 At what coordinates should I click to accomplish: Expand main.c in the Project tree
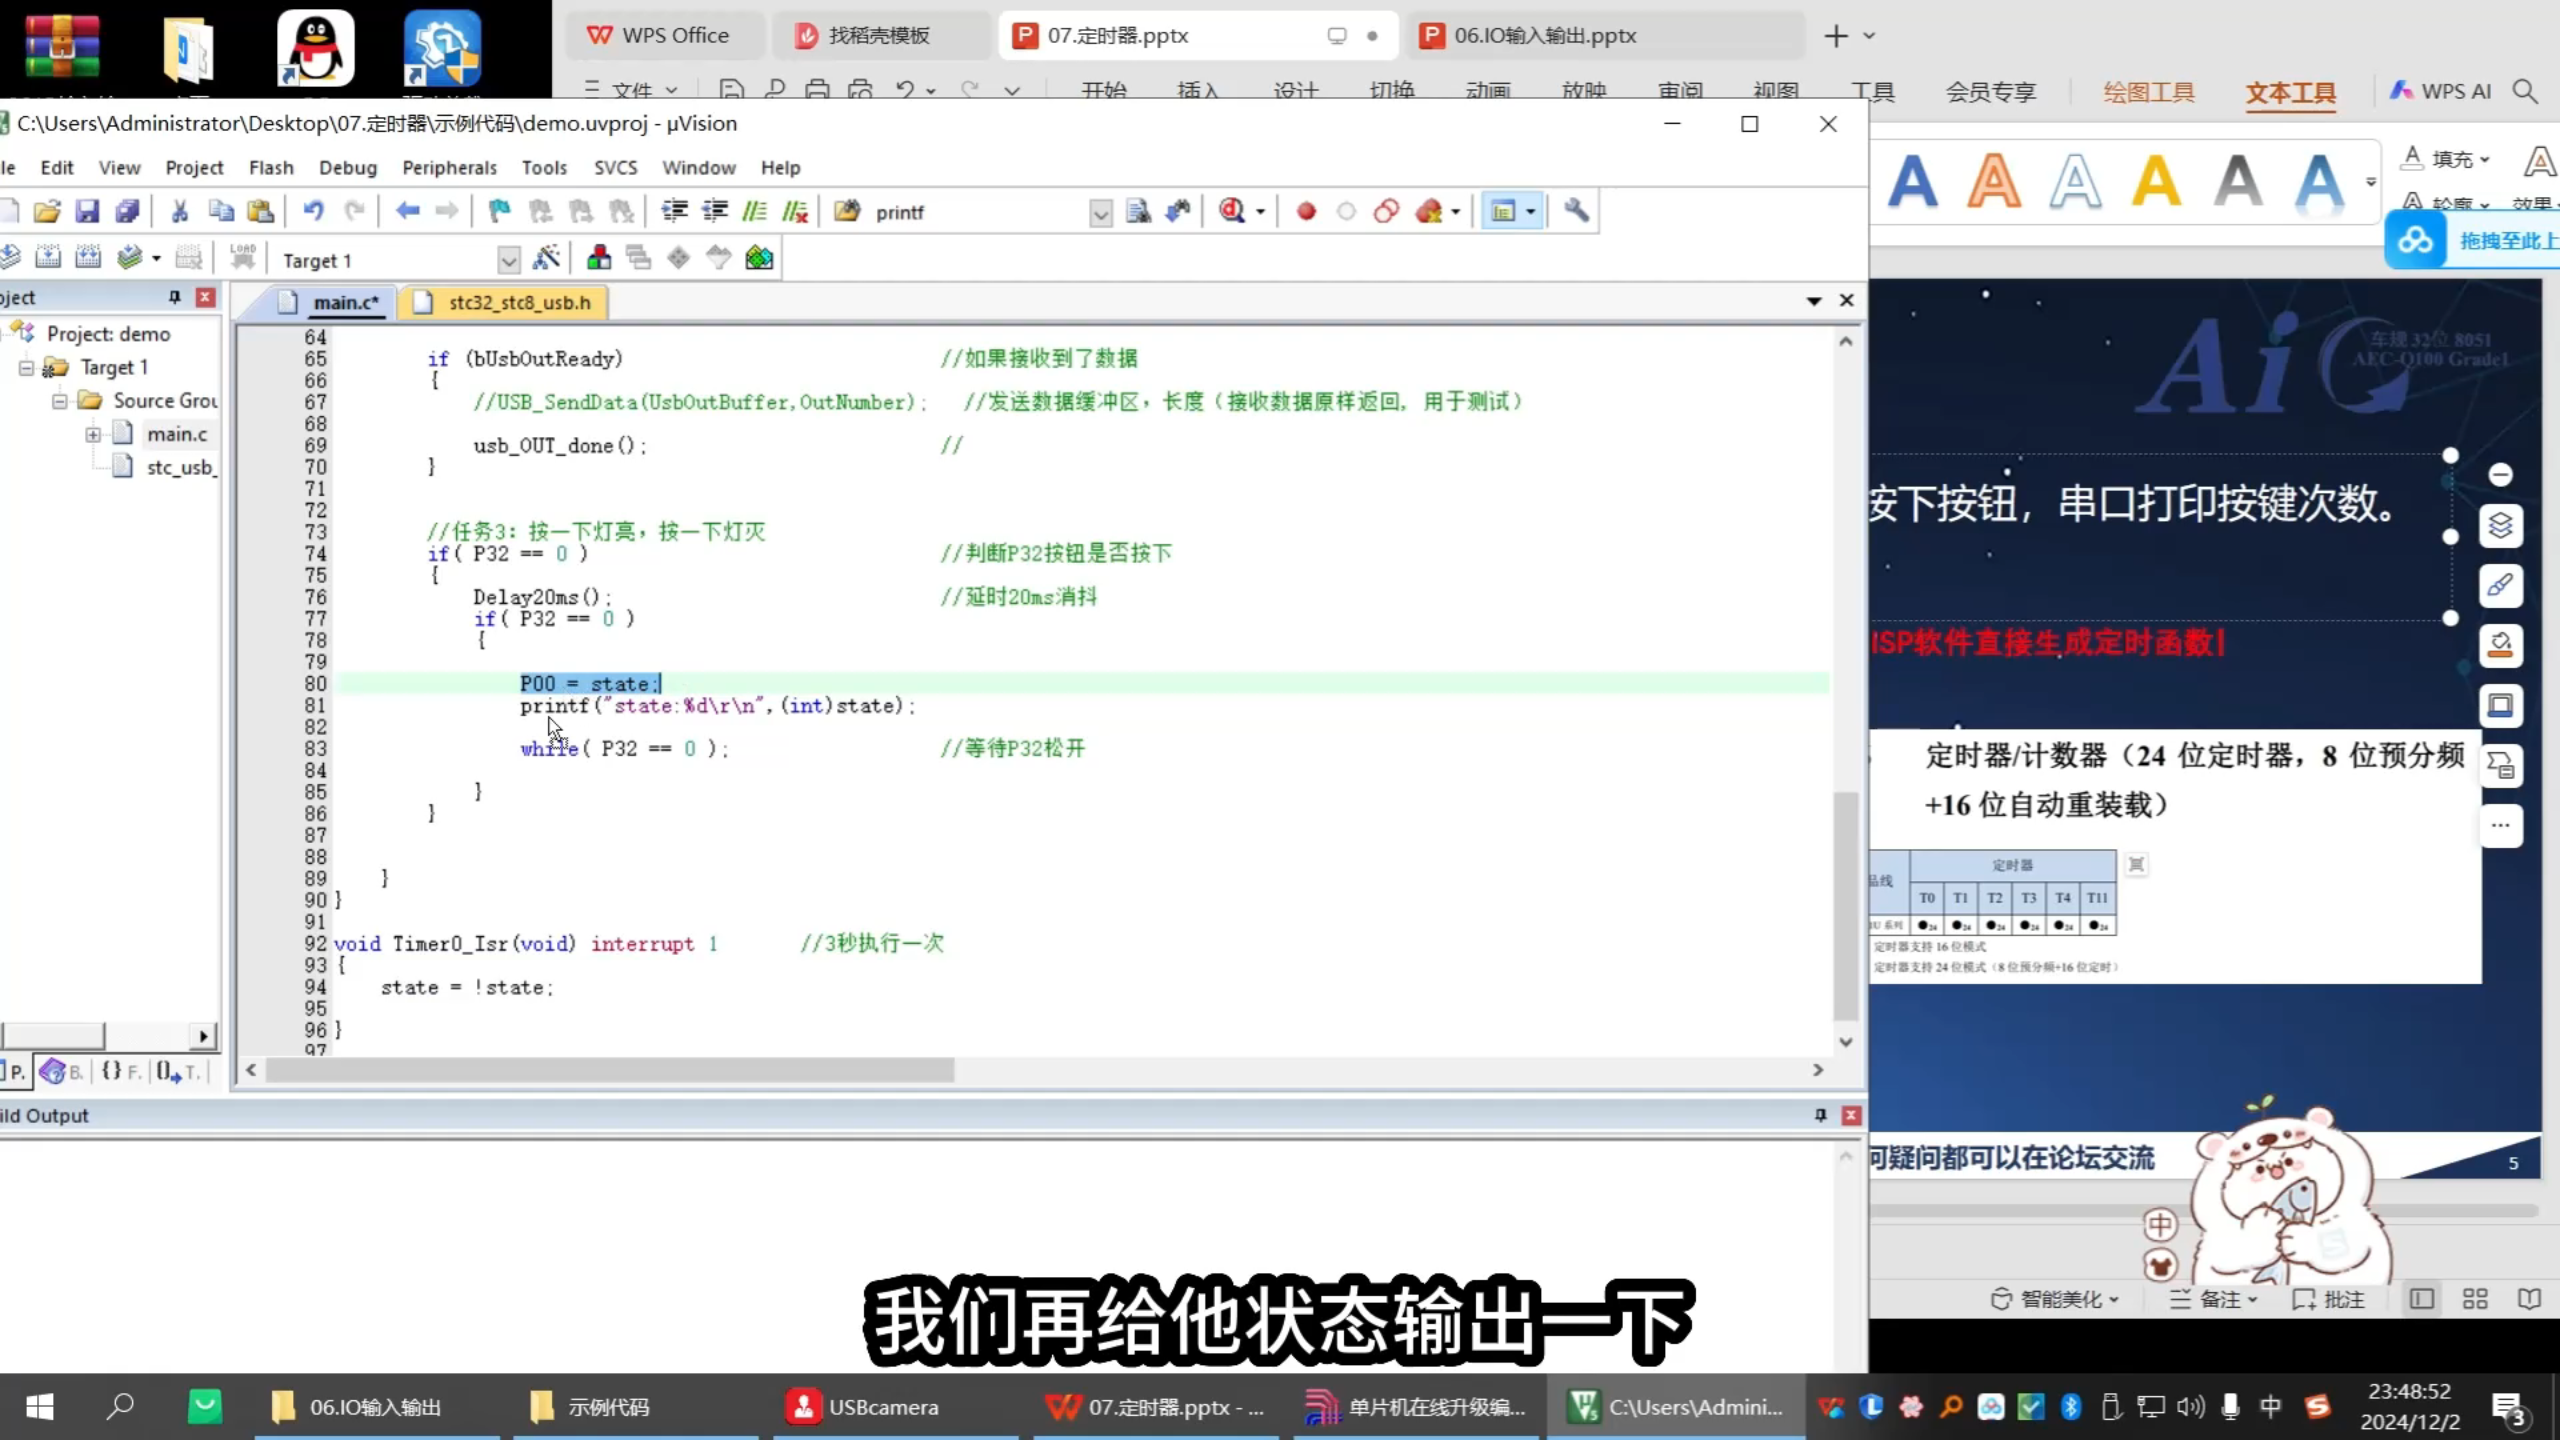coord(93,434)
